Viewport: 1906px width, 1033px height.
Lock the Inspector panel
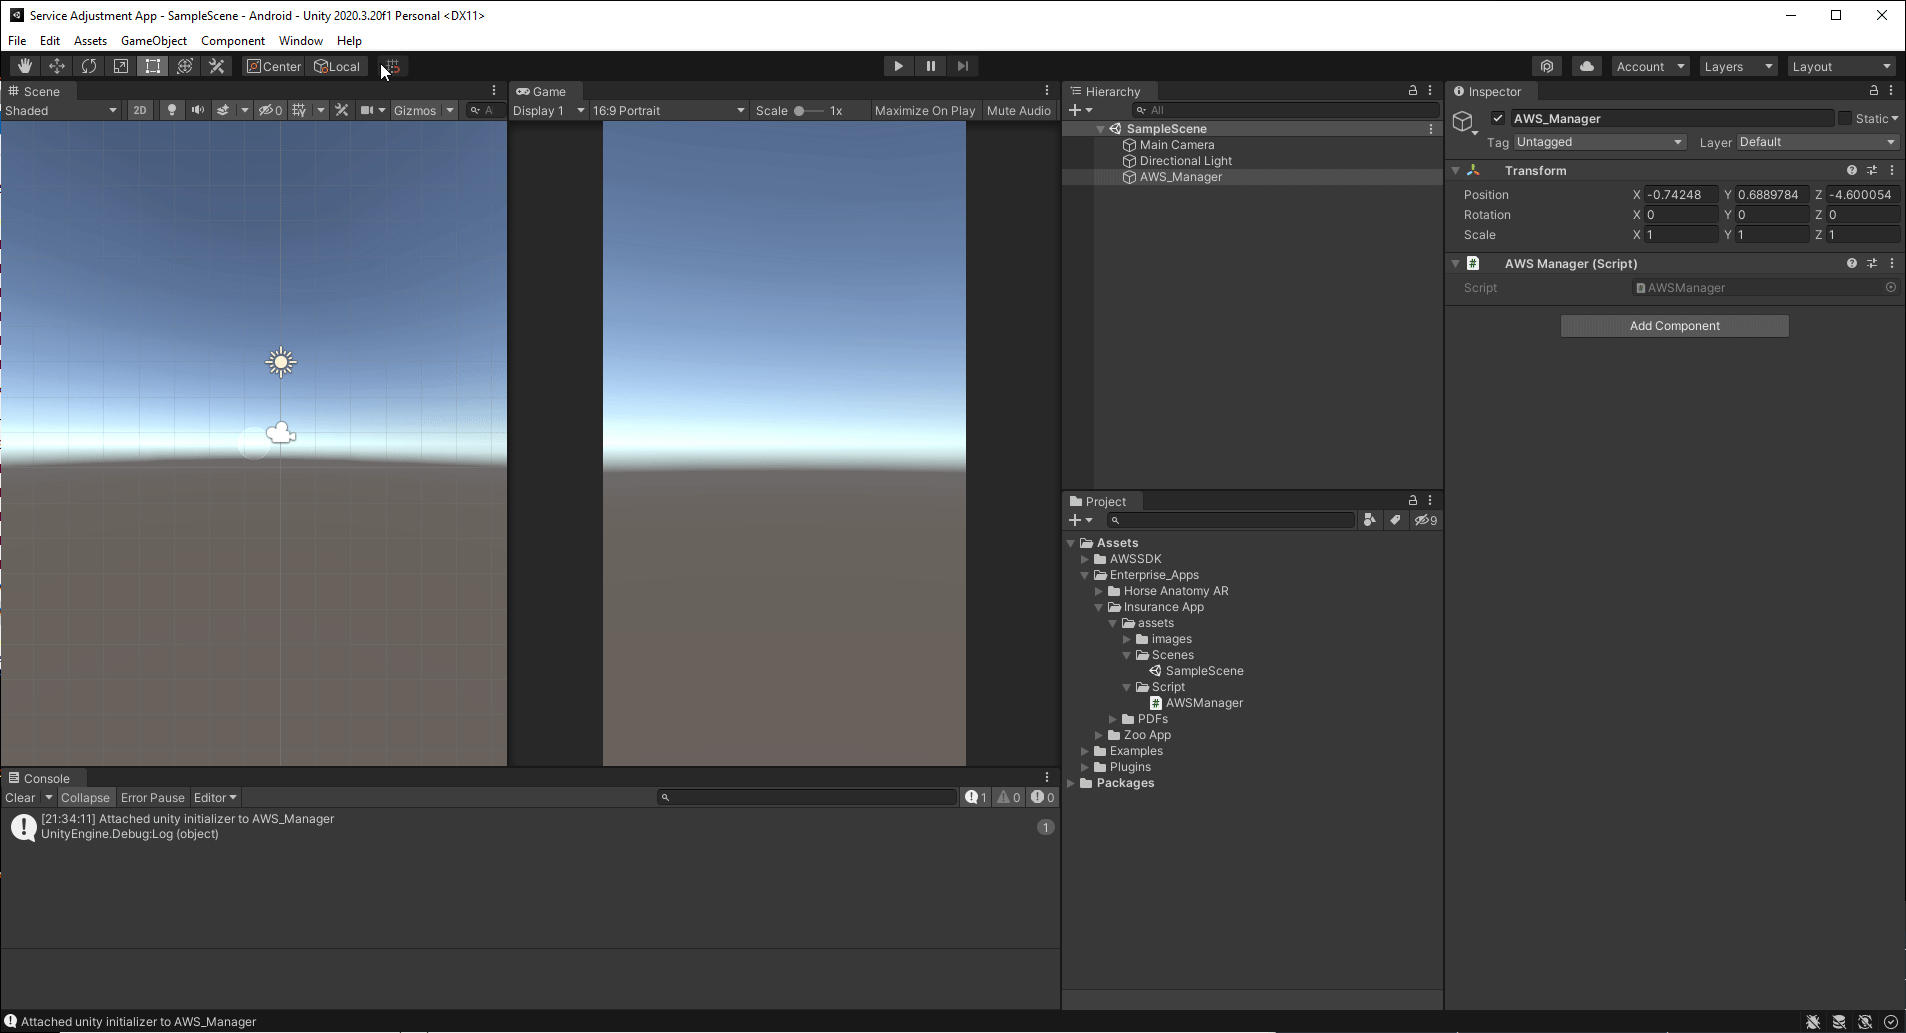(x=1873, y=90)
